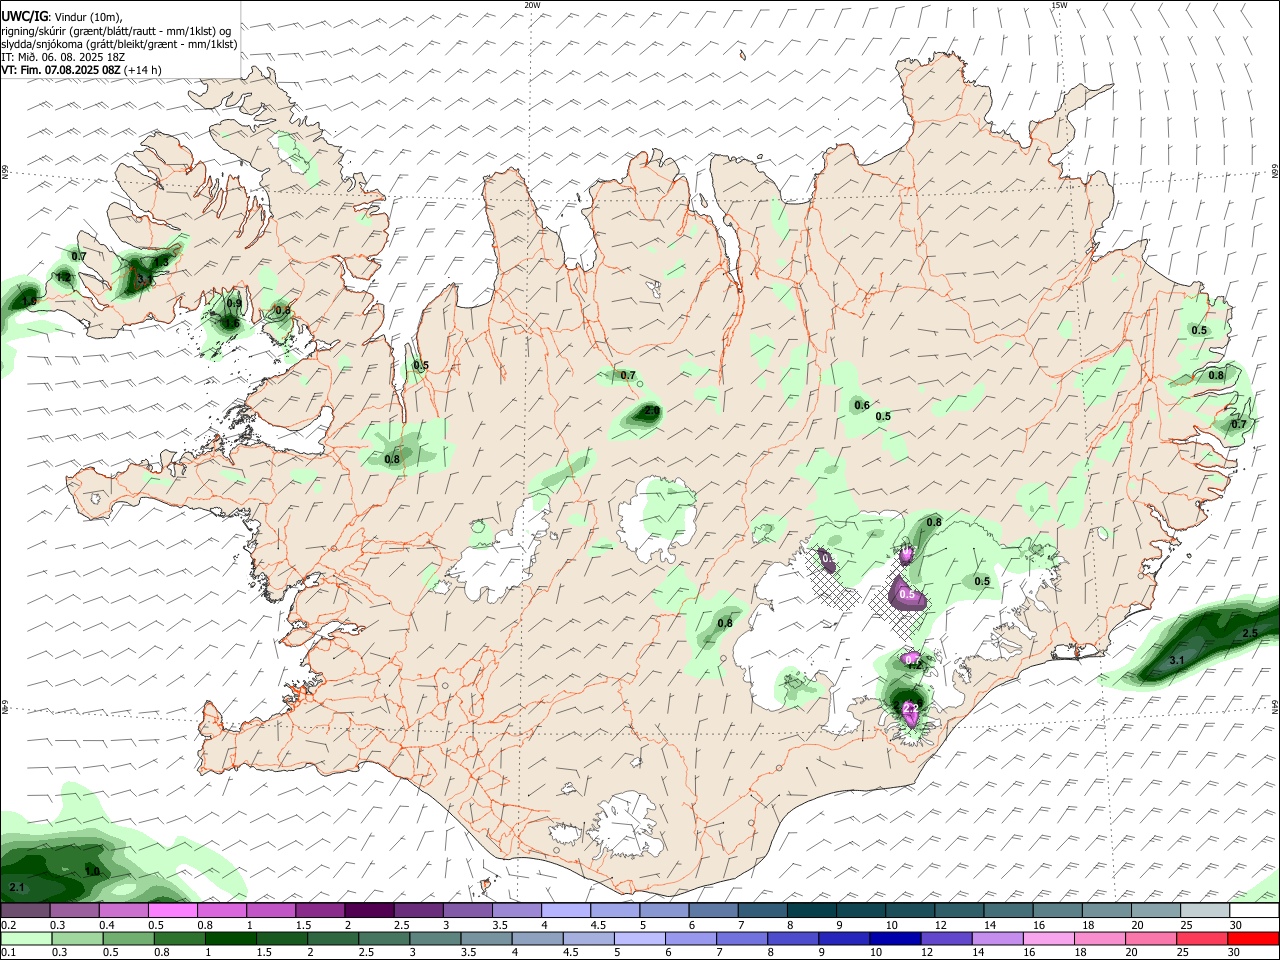Pick the lightest green swatch starting the rain legend
1280x960 pixels.
point(26,938)
